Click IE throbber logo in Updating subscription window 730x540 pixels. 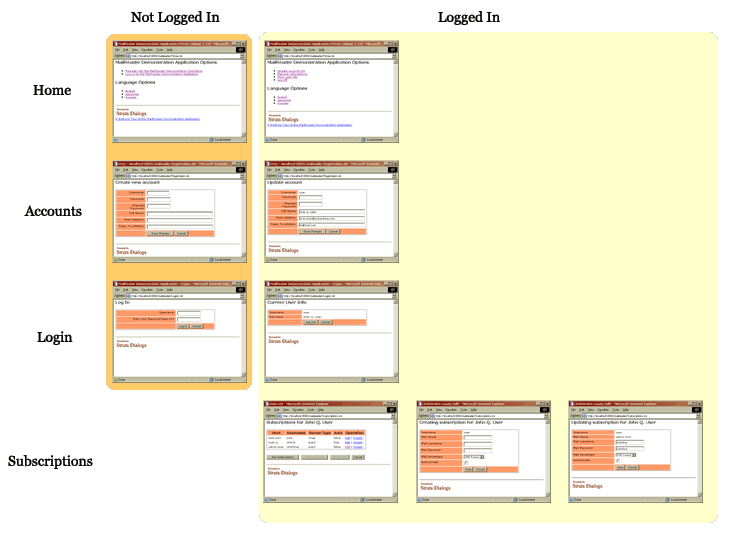697,410
